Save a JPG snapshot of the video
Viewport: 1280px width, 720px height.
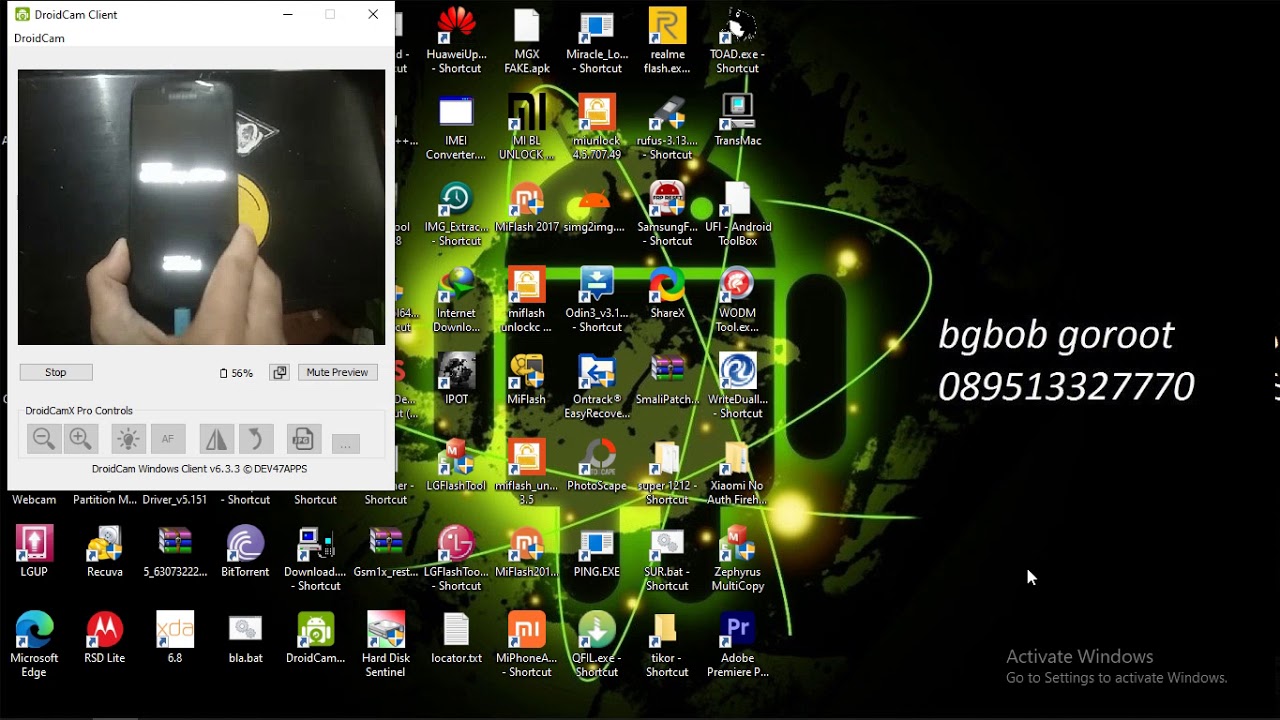pos(303,439)
